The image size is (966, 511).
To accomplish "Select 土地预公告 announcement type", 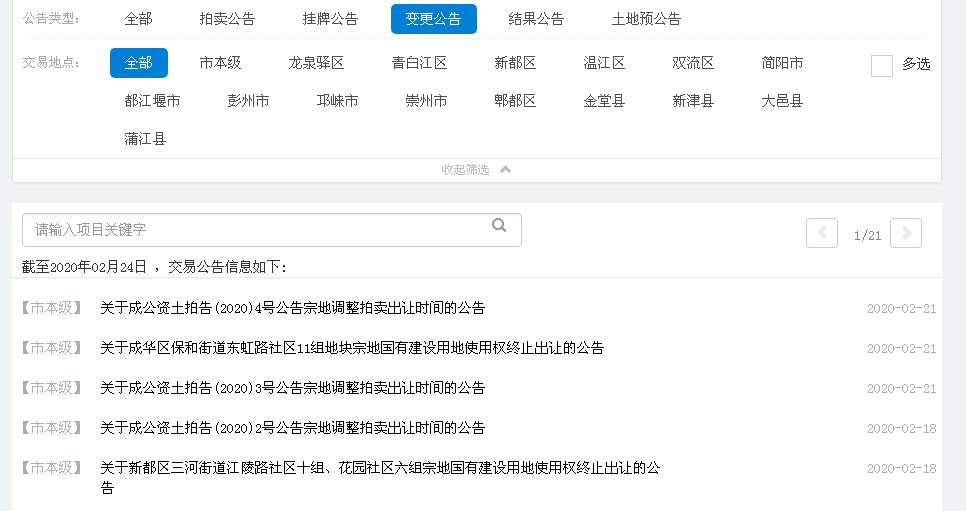I will pyautogui.click(x=646, y=19).
